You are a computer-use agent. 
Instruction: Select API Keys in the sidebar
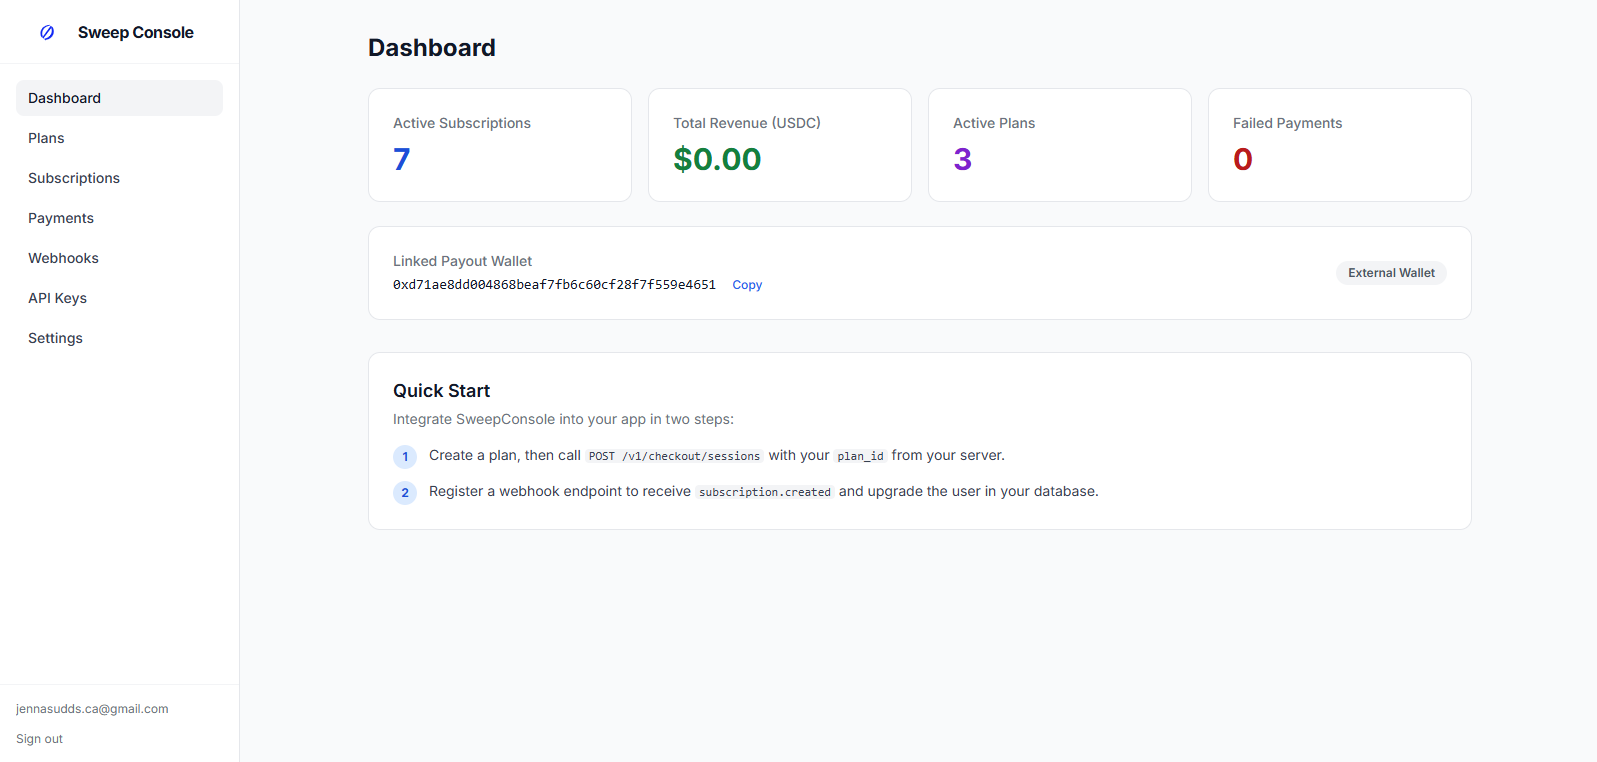coord(119,298)
